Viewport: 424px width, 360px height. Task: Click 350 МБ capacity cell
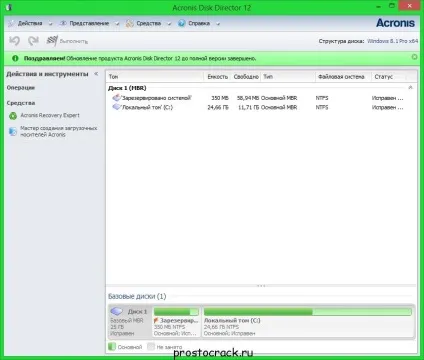tap(220, 98)
